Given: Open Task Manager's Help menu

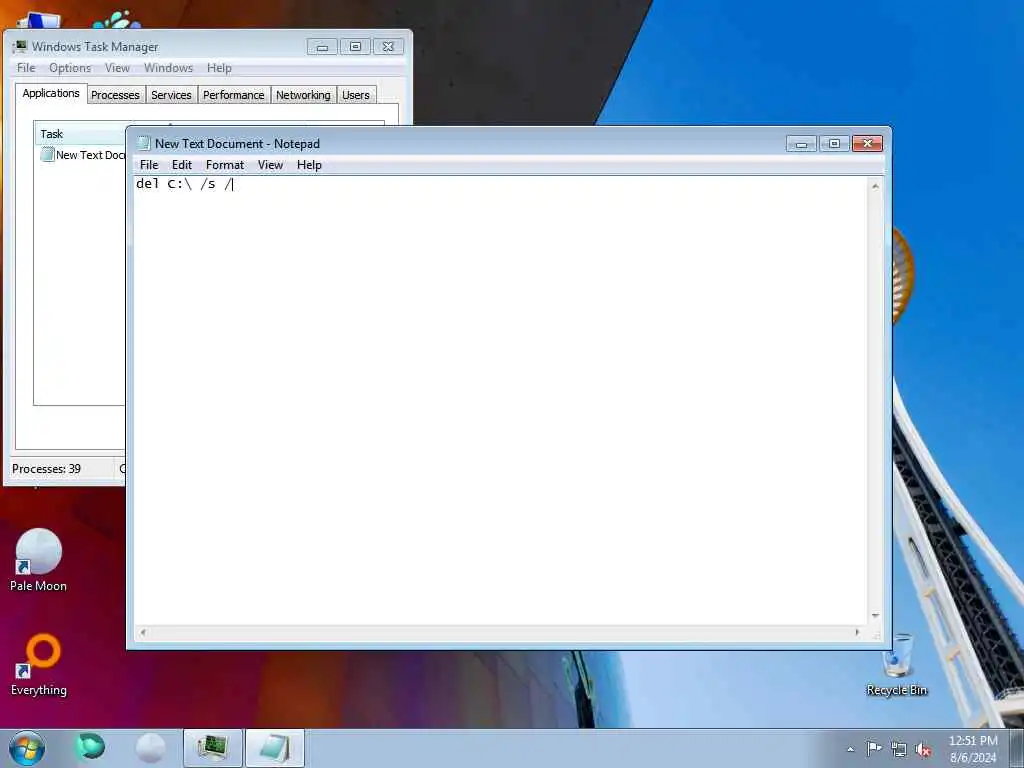Looking at the screenshot, I should point(219,68).
